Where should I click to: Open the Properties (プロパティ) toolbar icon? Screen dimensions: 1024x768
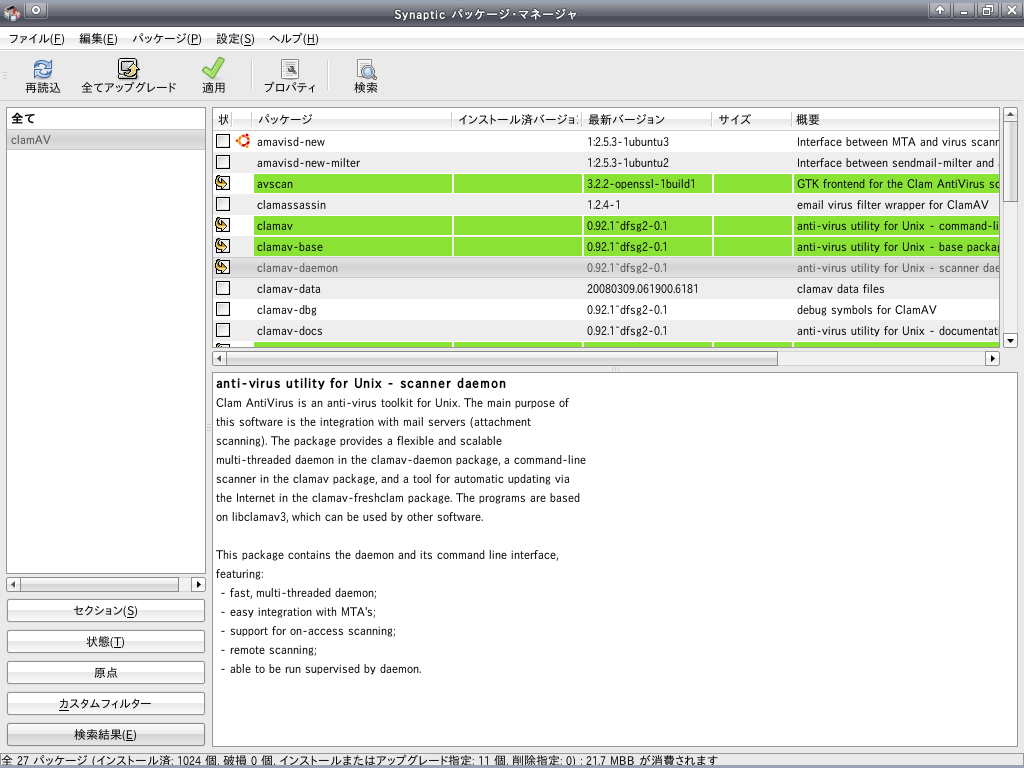[x=289, y=69]
